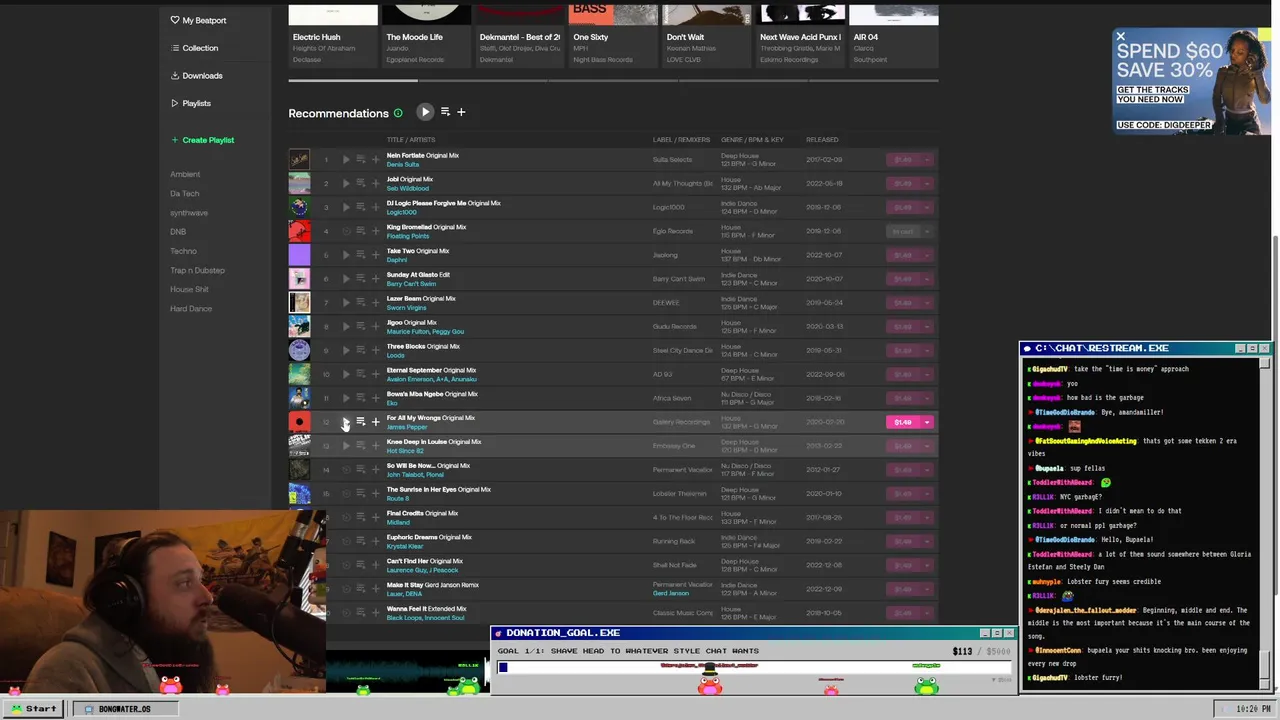Screen dimensions: 1280x720
Task: Click the chat window vertical scrollbar
Action: (x=1265, y=523)
